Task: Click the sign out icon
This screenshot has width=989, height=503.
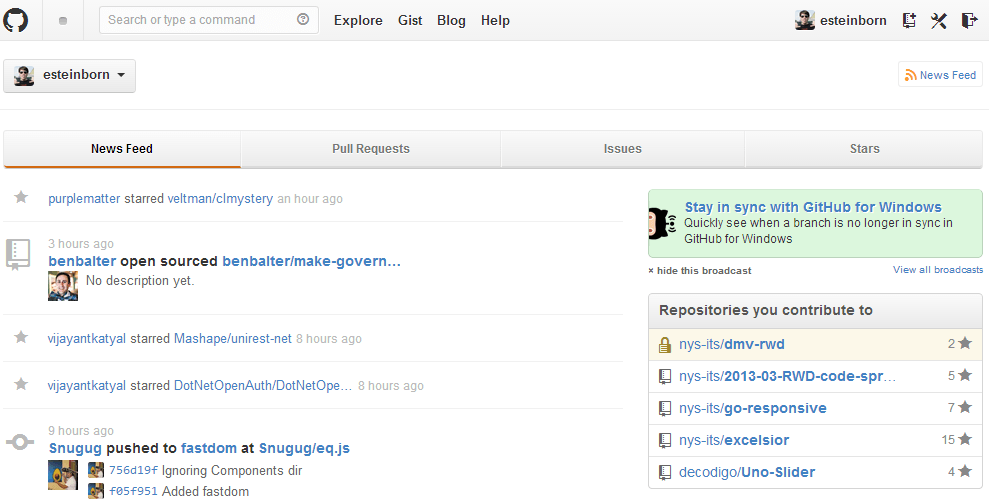Action: pos(968,20)
